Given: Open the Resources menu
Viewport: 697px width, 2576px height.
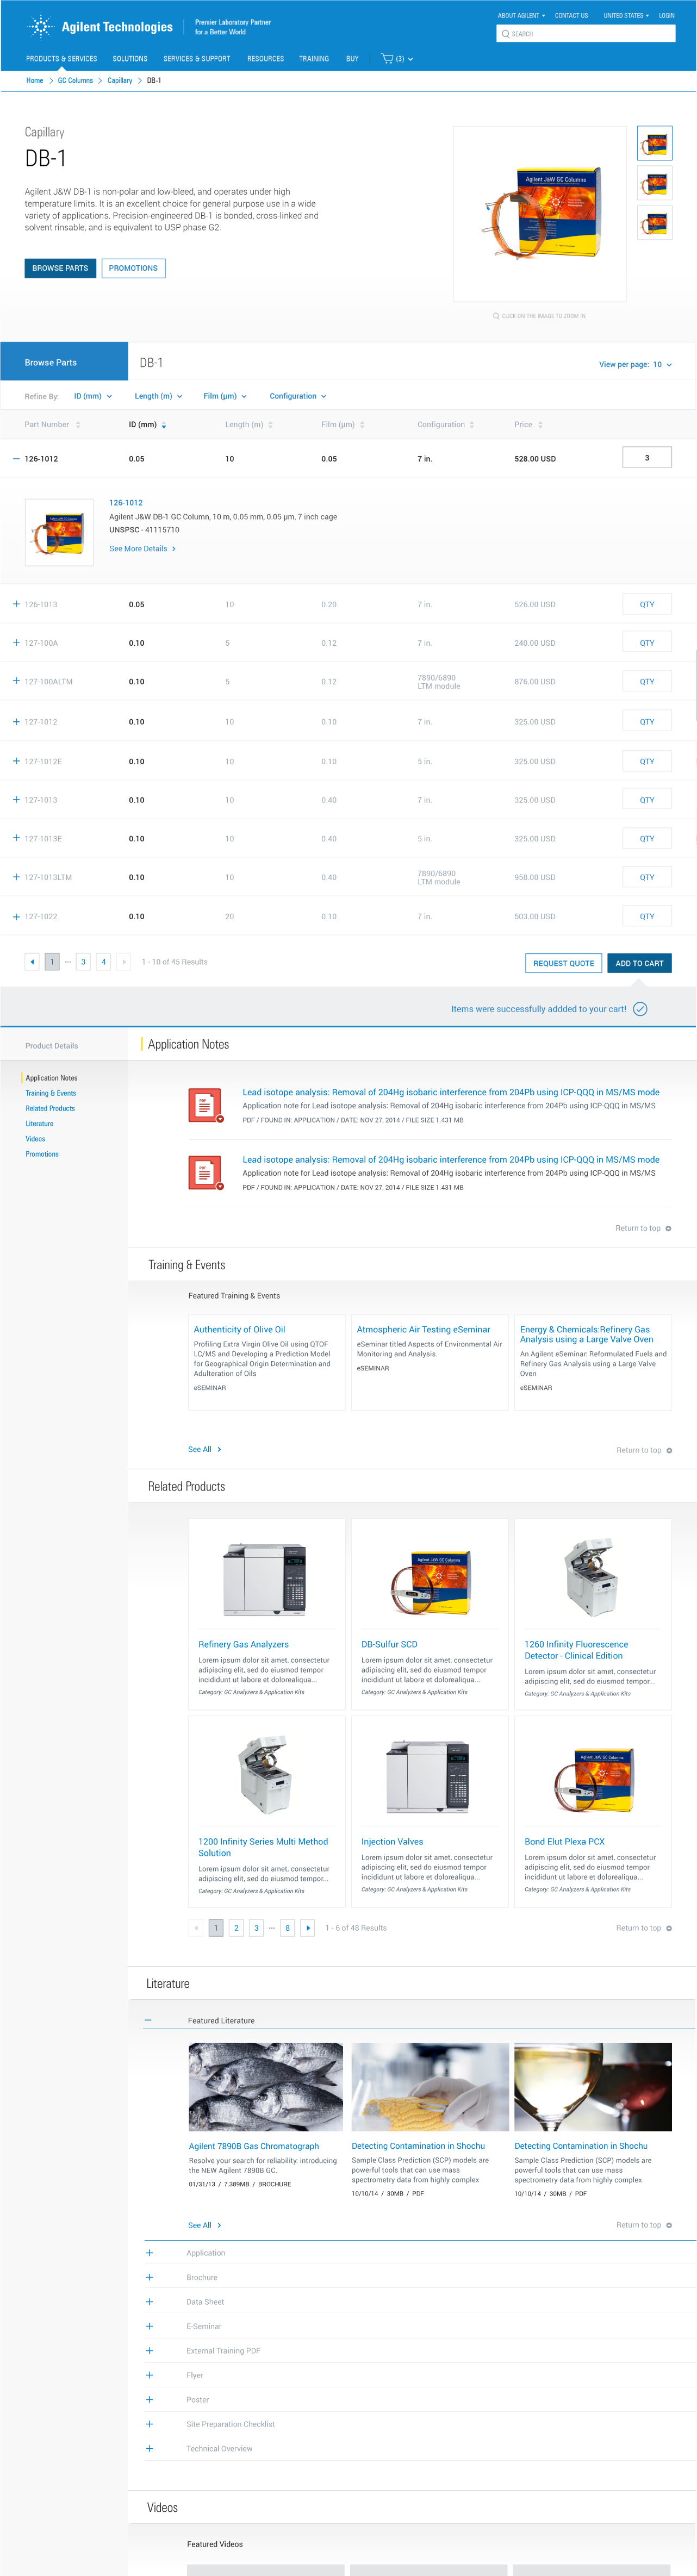Looking at the screenshot, I should 266,59.
